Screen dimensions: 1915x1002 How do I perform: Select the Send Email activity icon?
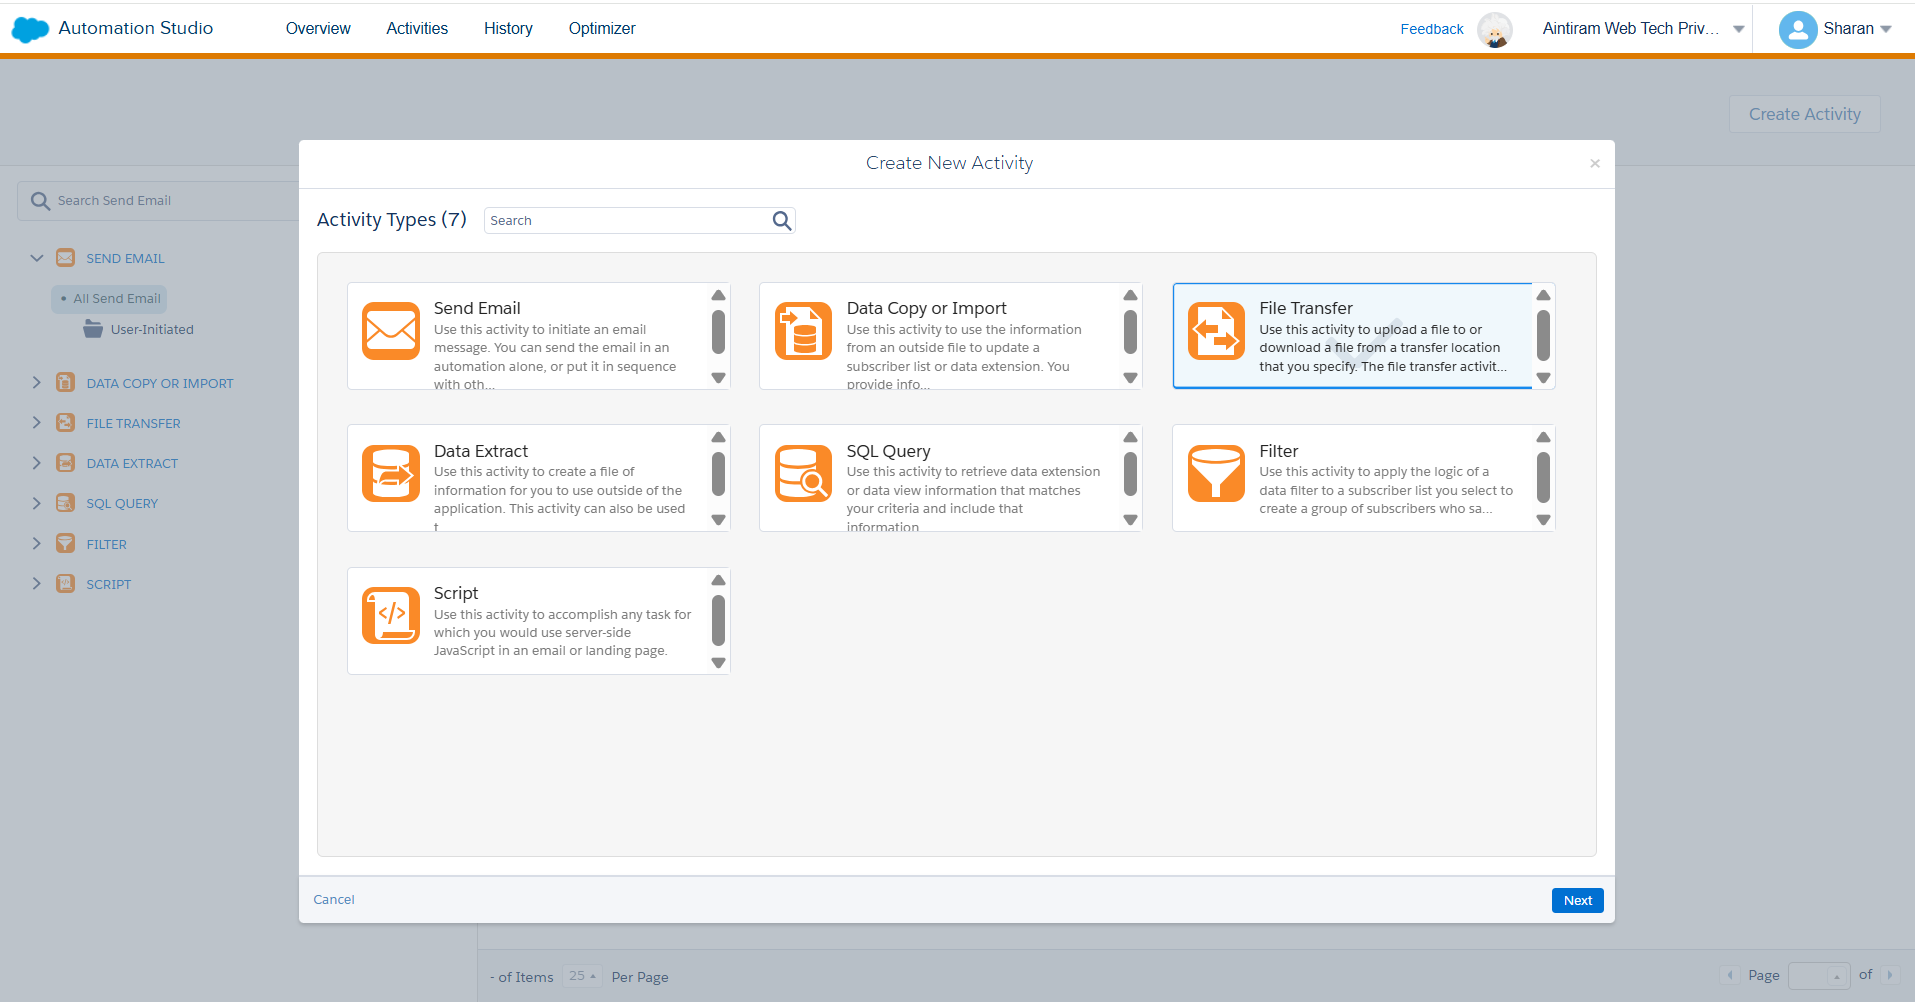coord(390,331)
